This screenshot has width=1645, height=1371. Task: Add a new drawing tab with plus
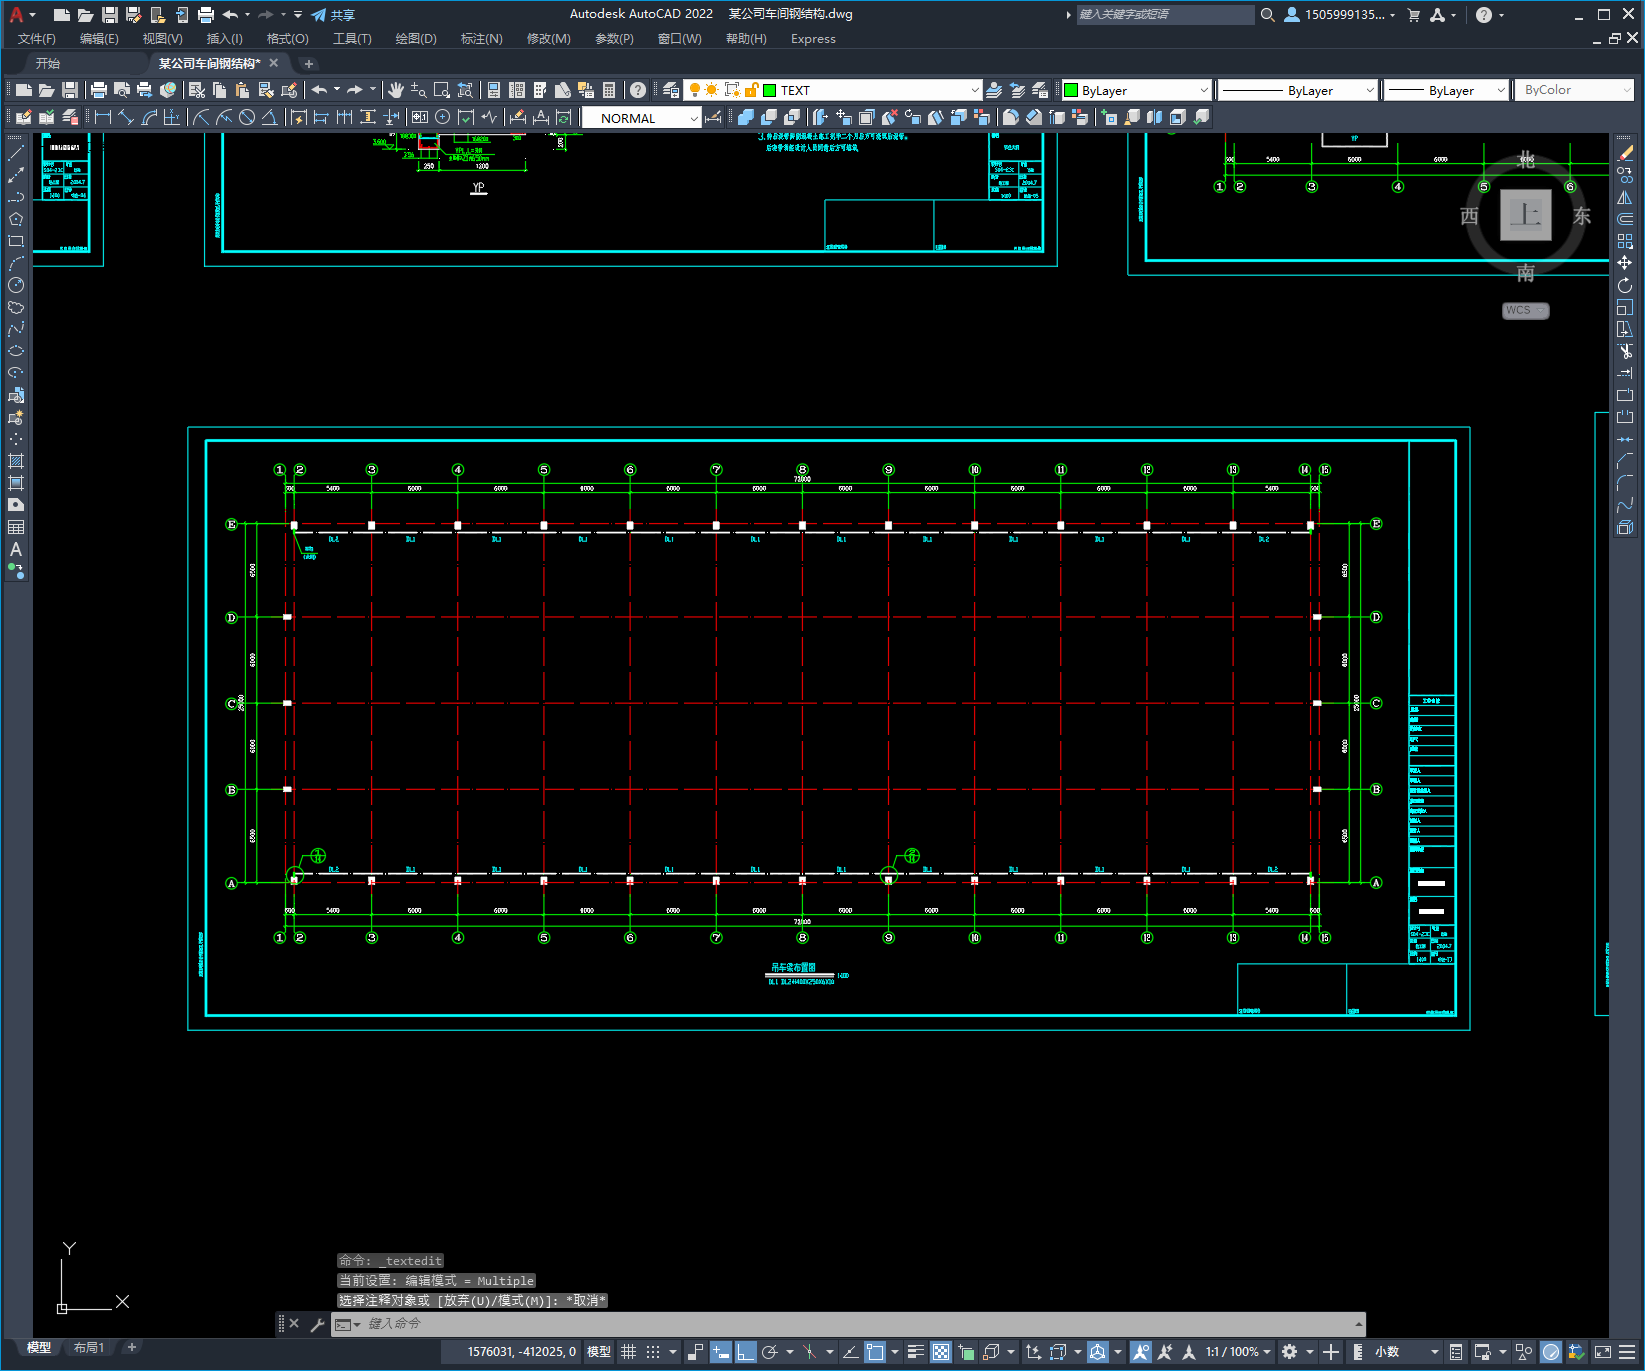pyautogui.click(x=309, y=63)
